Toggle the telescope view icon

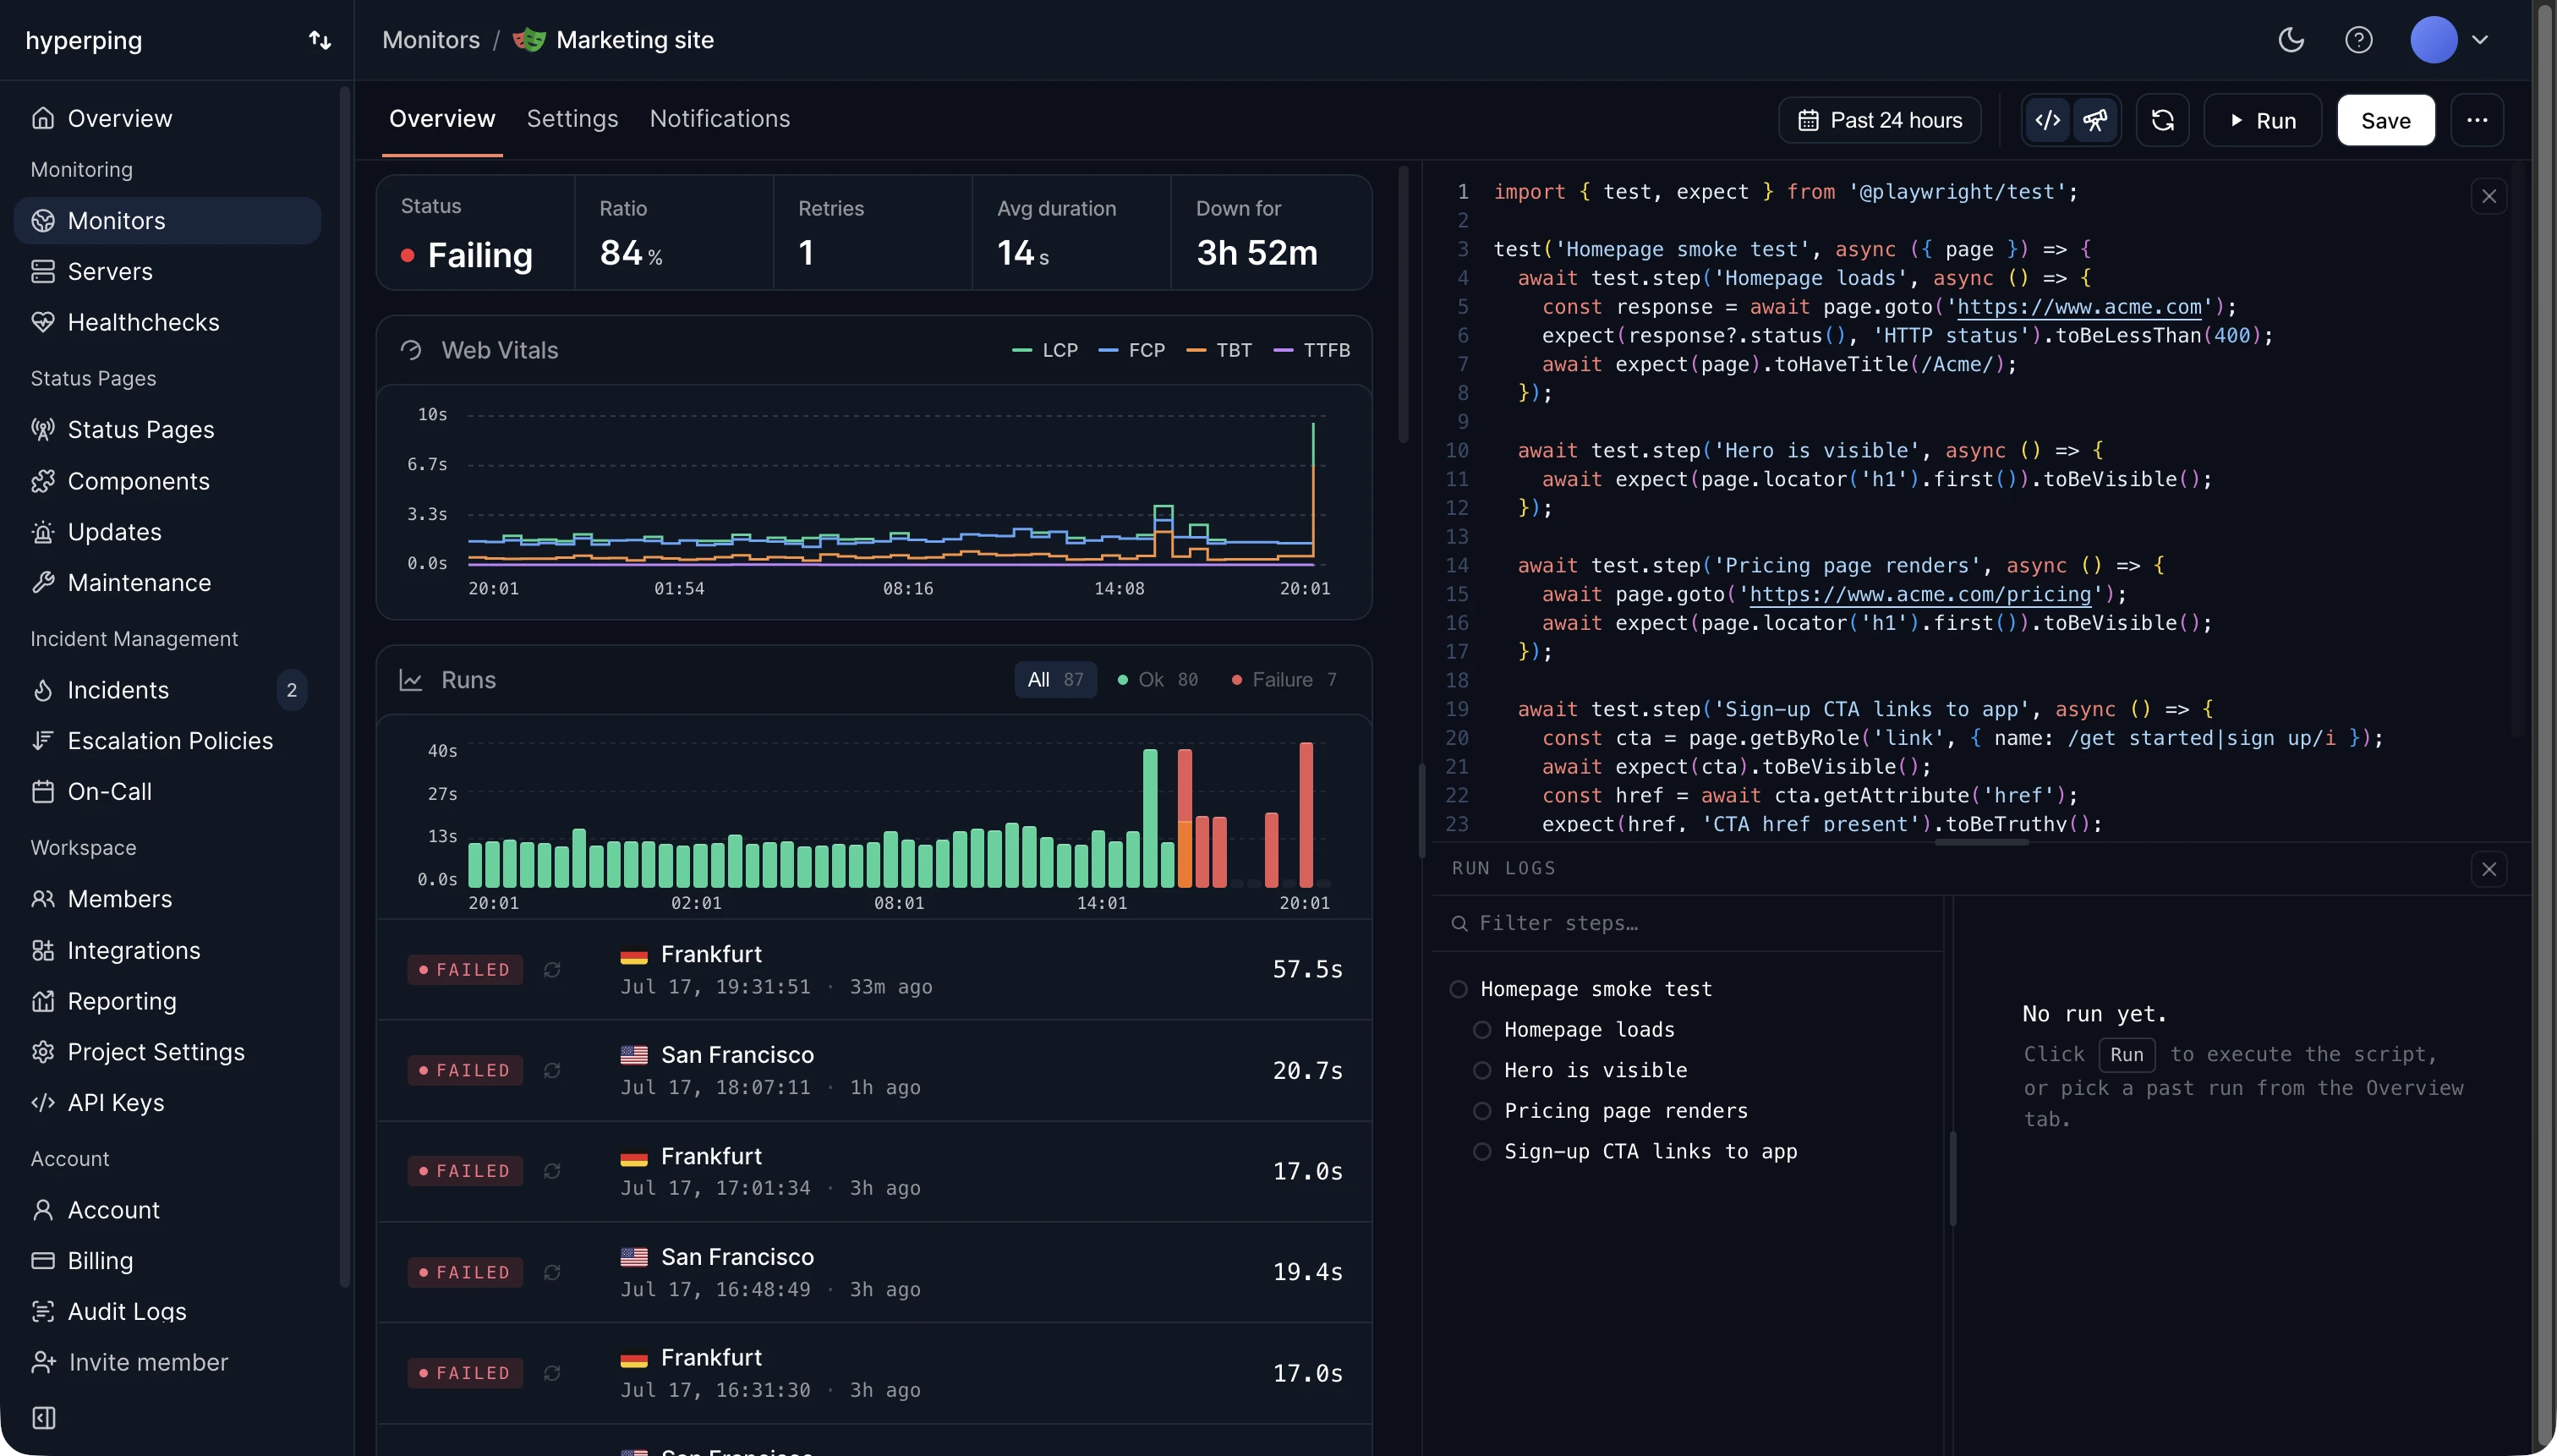point(2096,120)
